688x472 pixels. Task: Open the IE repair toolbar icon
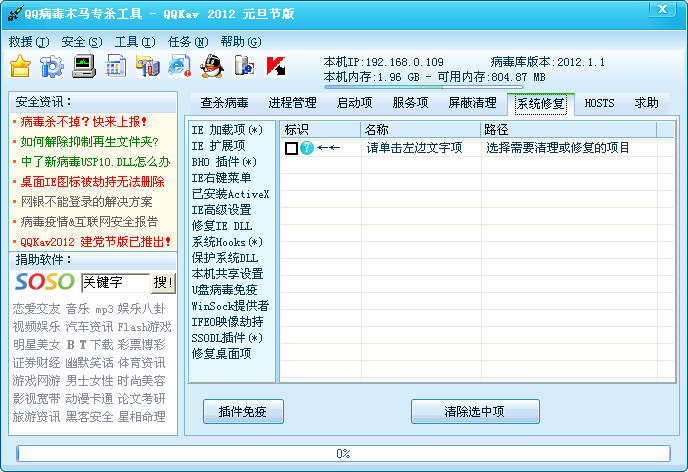[179, 66]
